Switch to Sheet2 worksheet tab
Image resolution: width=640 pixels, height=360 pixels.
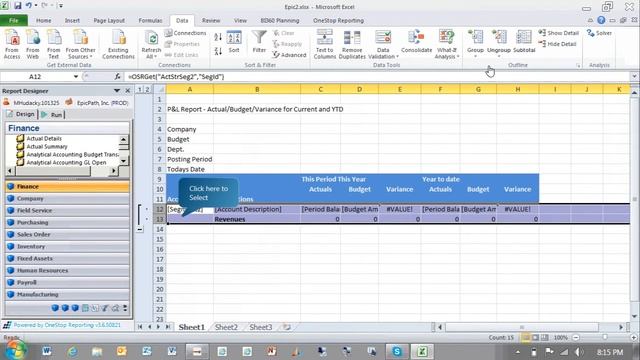pyautogui.click(x=226, y=327)
